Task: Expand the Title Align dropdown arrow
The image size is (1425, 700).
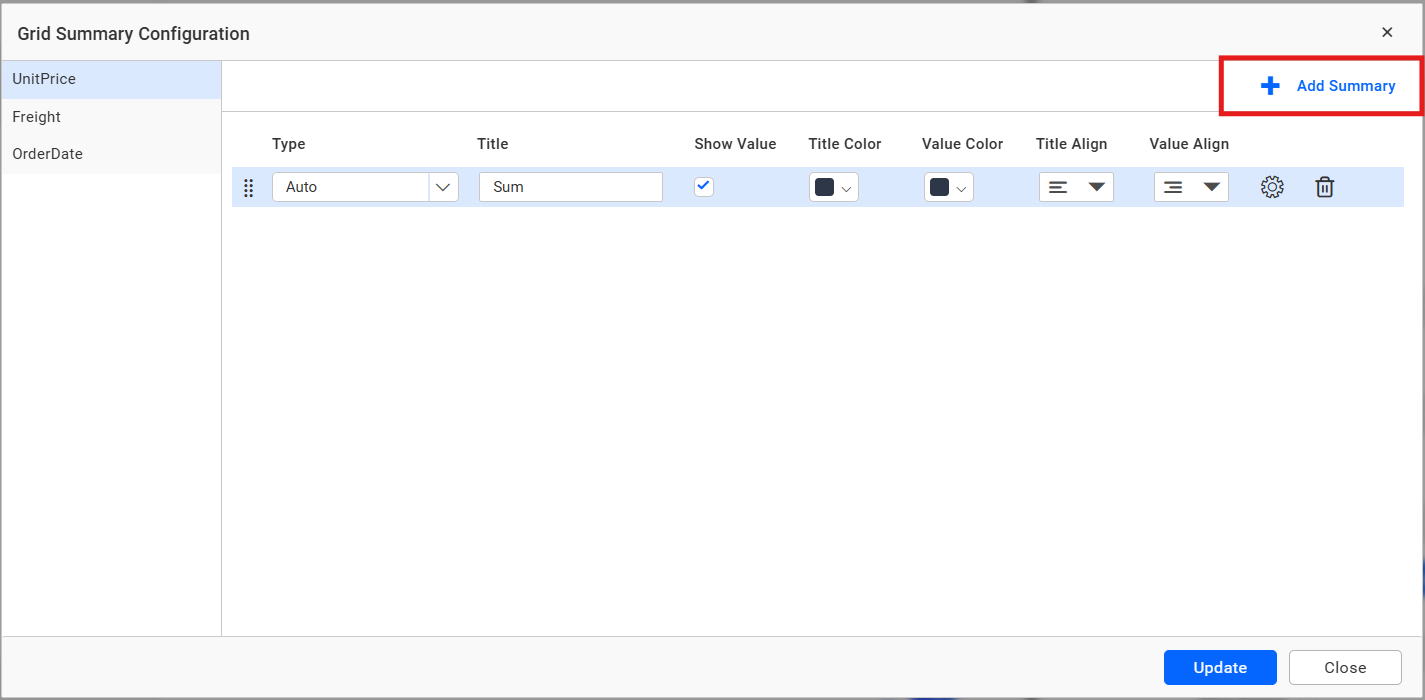Action: pos(1096,187)
